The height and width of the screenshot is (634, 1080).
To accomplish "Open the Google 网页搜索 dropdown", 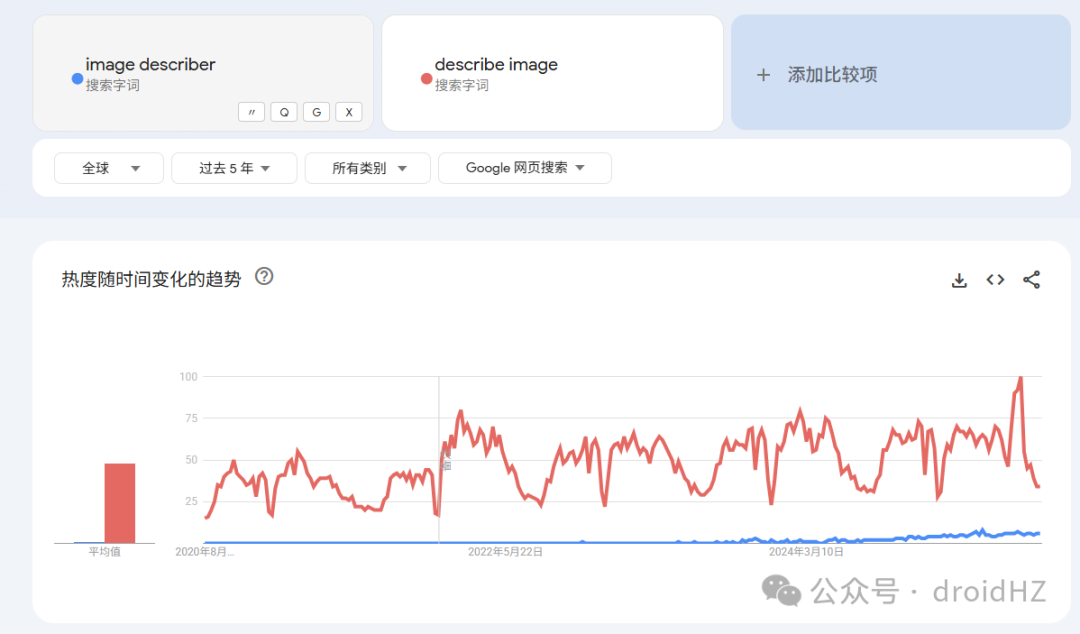I will (525, 168).
